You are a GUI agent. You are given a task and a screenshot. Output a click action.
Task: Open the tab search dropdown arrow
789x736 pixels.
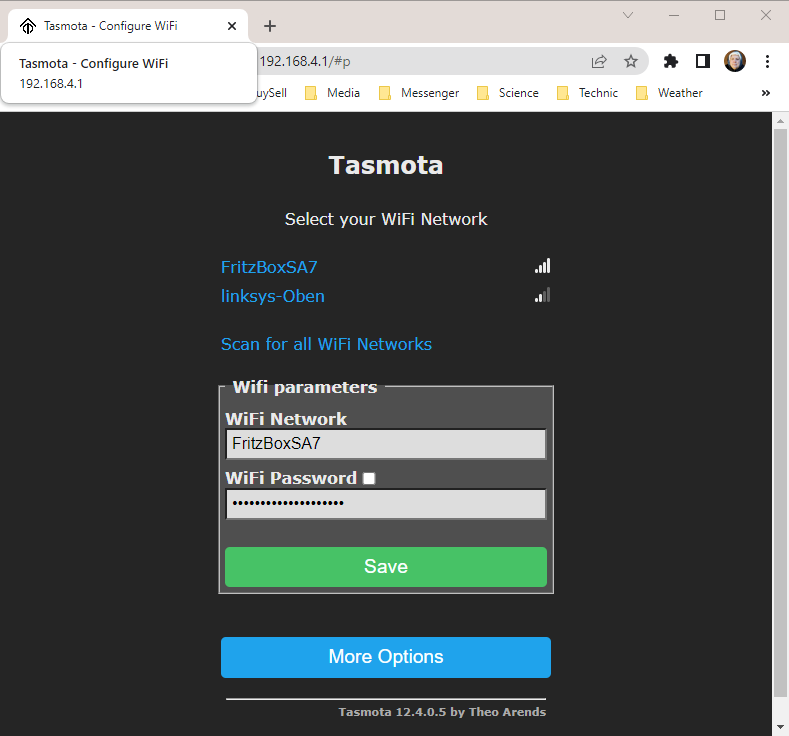[627, 15]
